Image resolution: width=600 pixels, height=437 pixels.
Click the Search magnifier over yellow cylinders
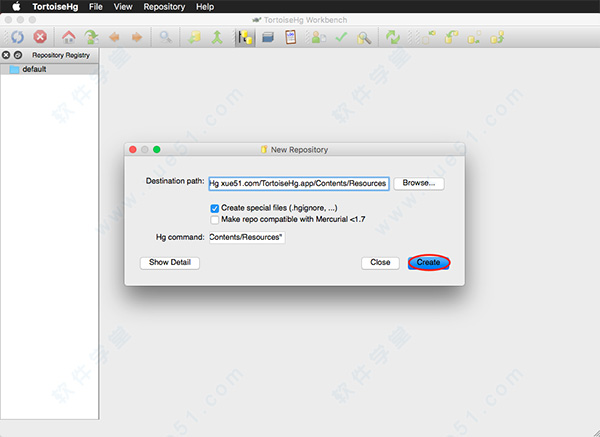[364, 38]
